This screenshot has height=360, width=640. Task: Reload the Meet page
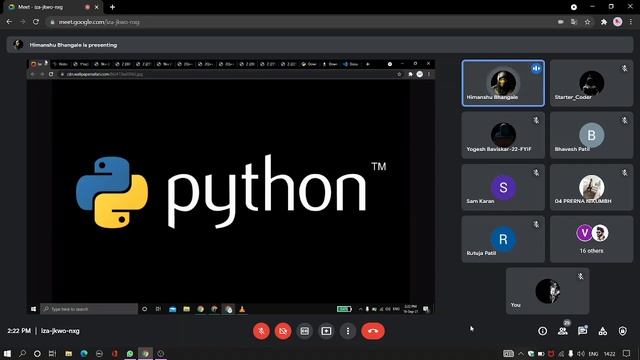click(36, 22)
